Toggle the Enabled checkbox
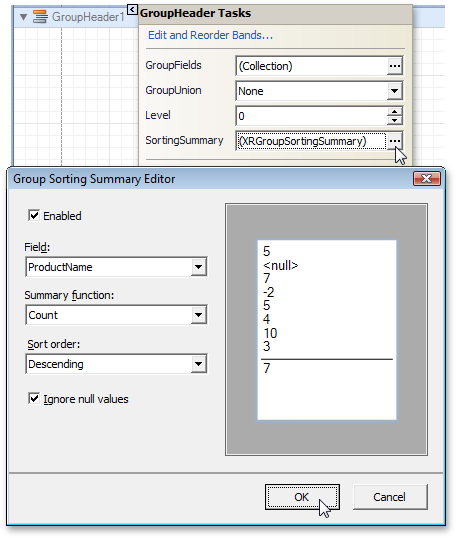Screen dimensions: 456x538 coord(34,215)
